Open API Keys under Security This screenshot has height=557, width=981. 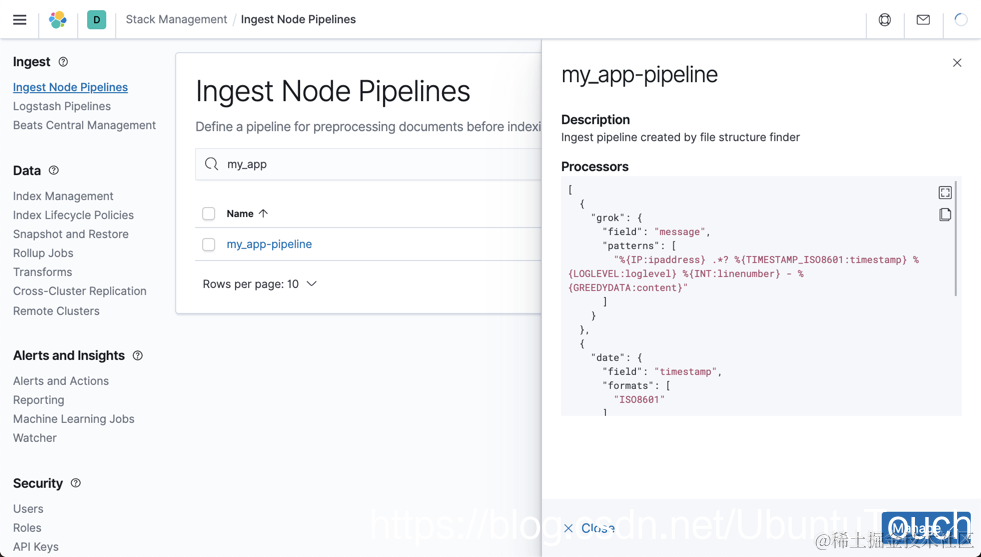(36, 546)
